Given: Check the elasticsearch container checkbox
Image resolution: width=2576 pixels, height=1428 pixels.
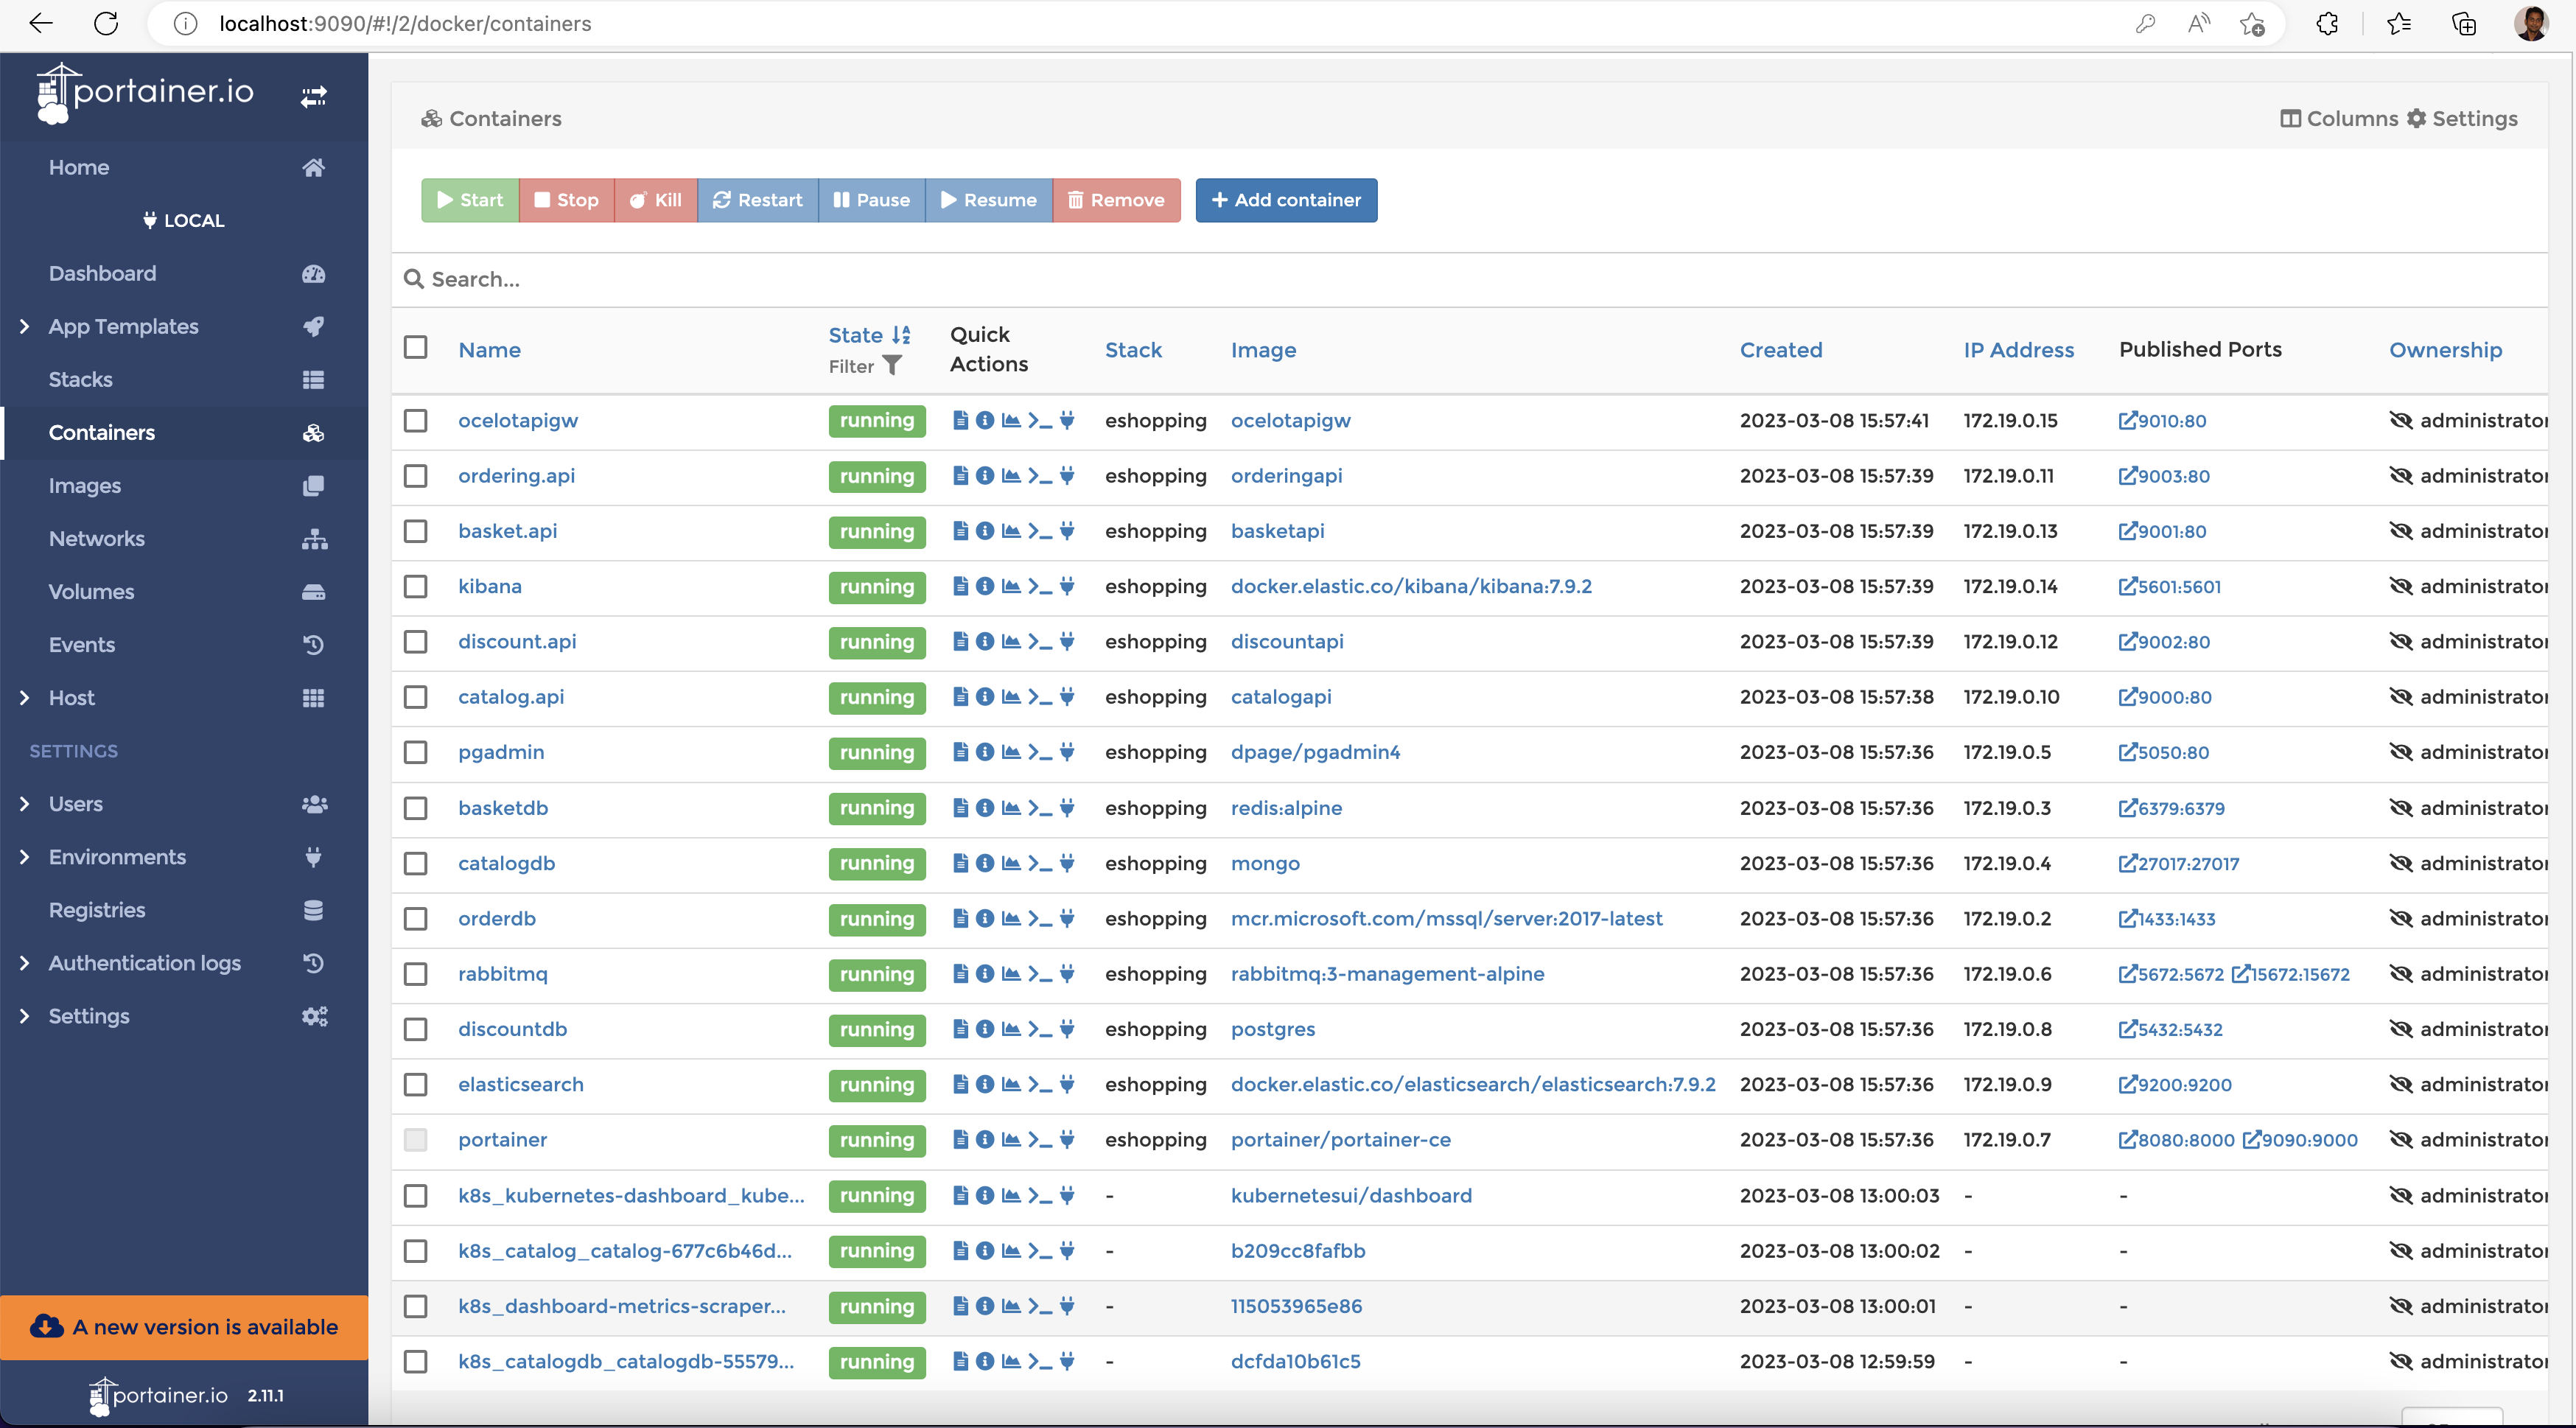Looking at the screenshot, I should [x=415, y=1084].
